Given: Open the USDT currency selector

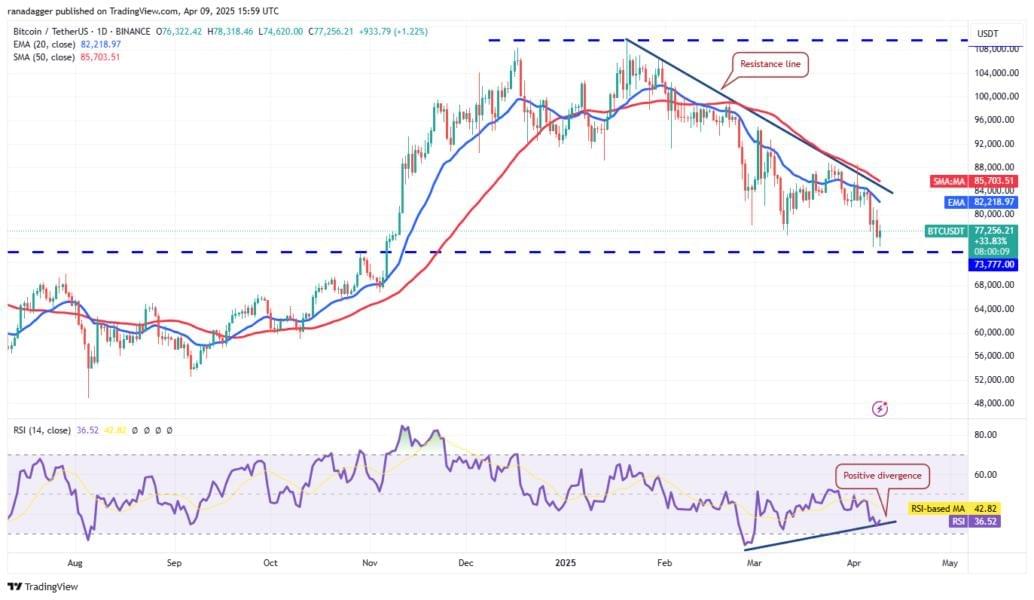Looking at the screenshot, I should (x=987, y=34).
